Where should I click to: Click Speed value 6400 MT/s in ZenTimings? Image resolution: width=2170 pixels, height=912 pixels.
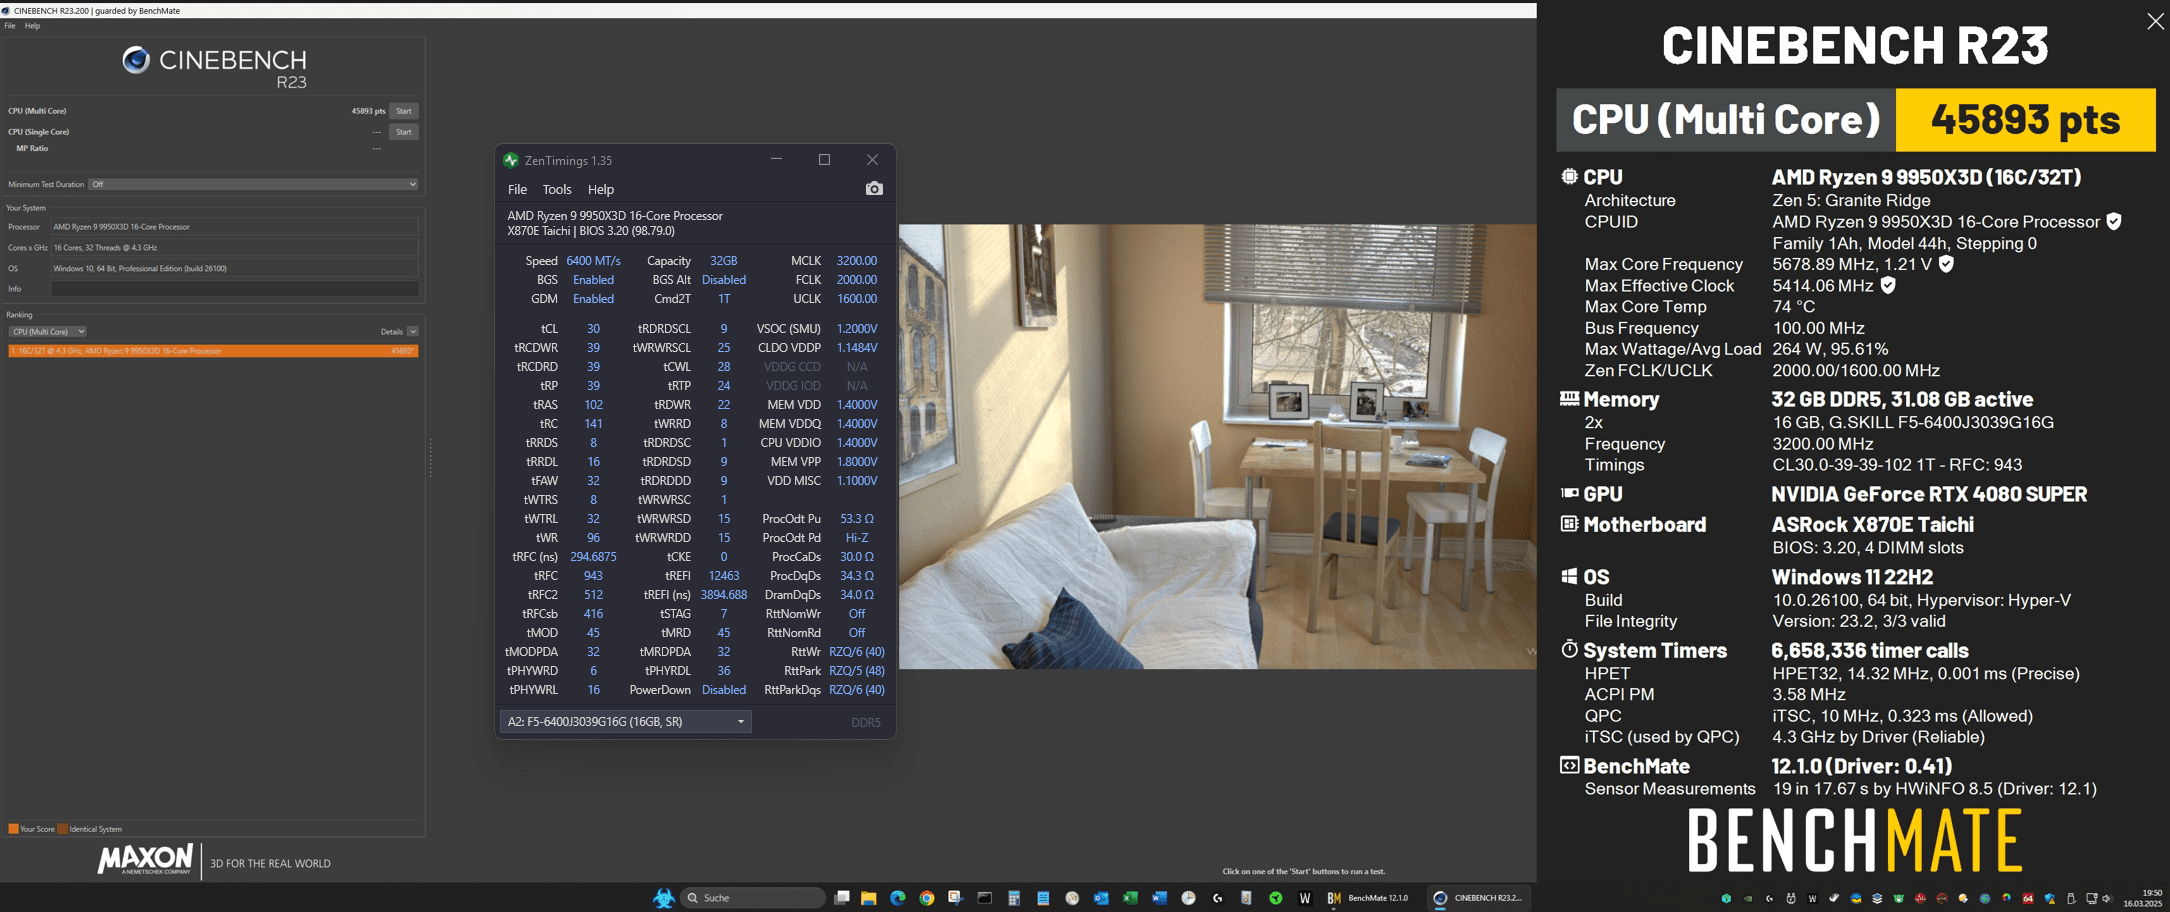point(593,261)
